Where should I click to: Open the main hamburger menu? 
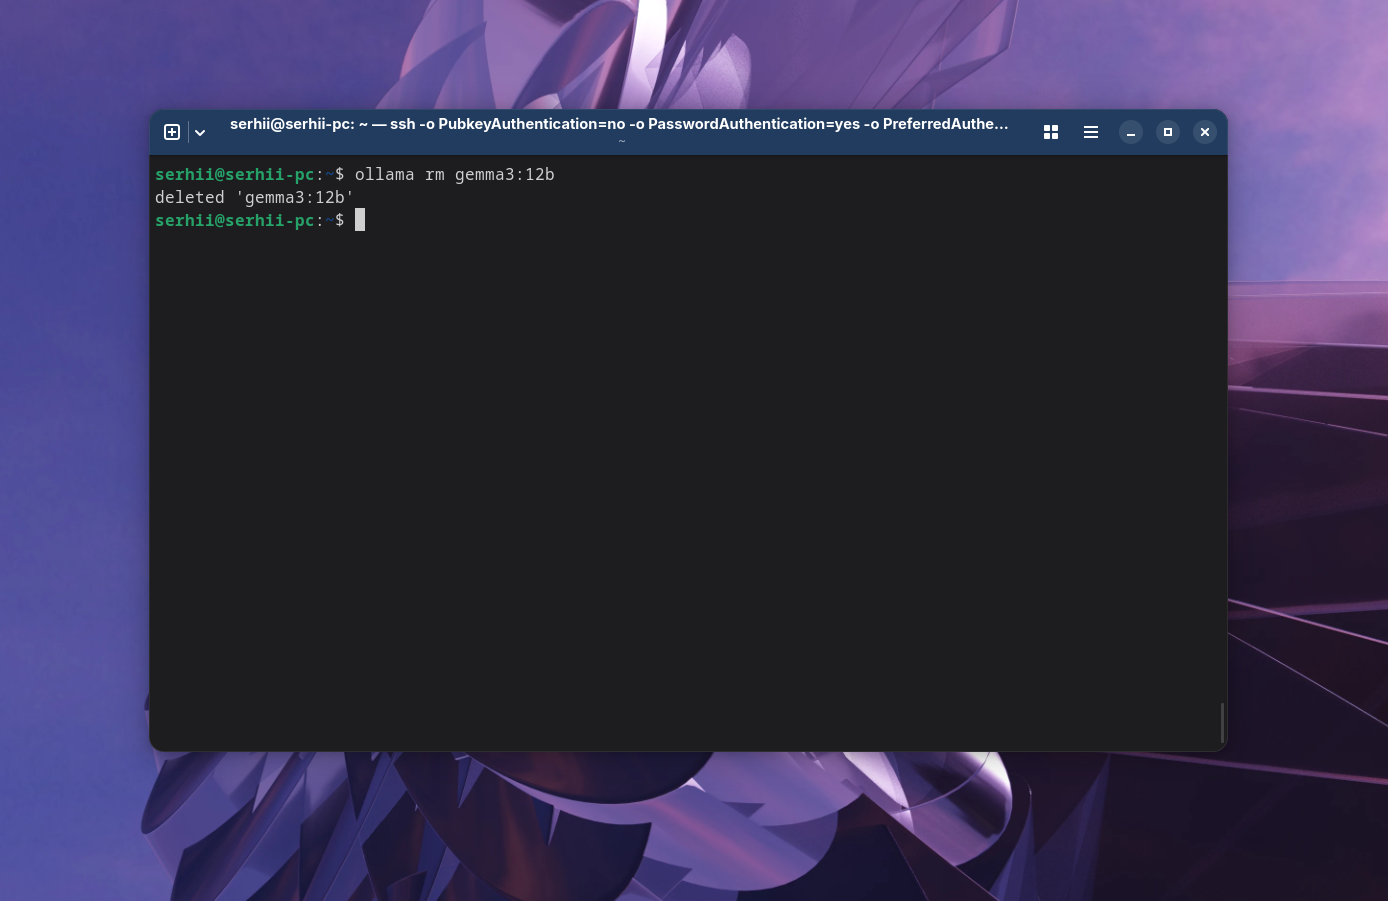(1090, 131)
